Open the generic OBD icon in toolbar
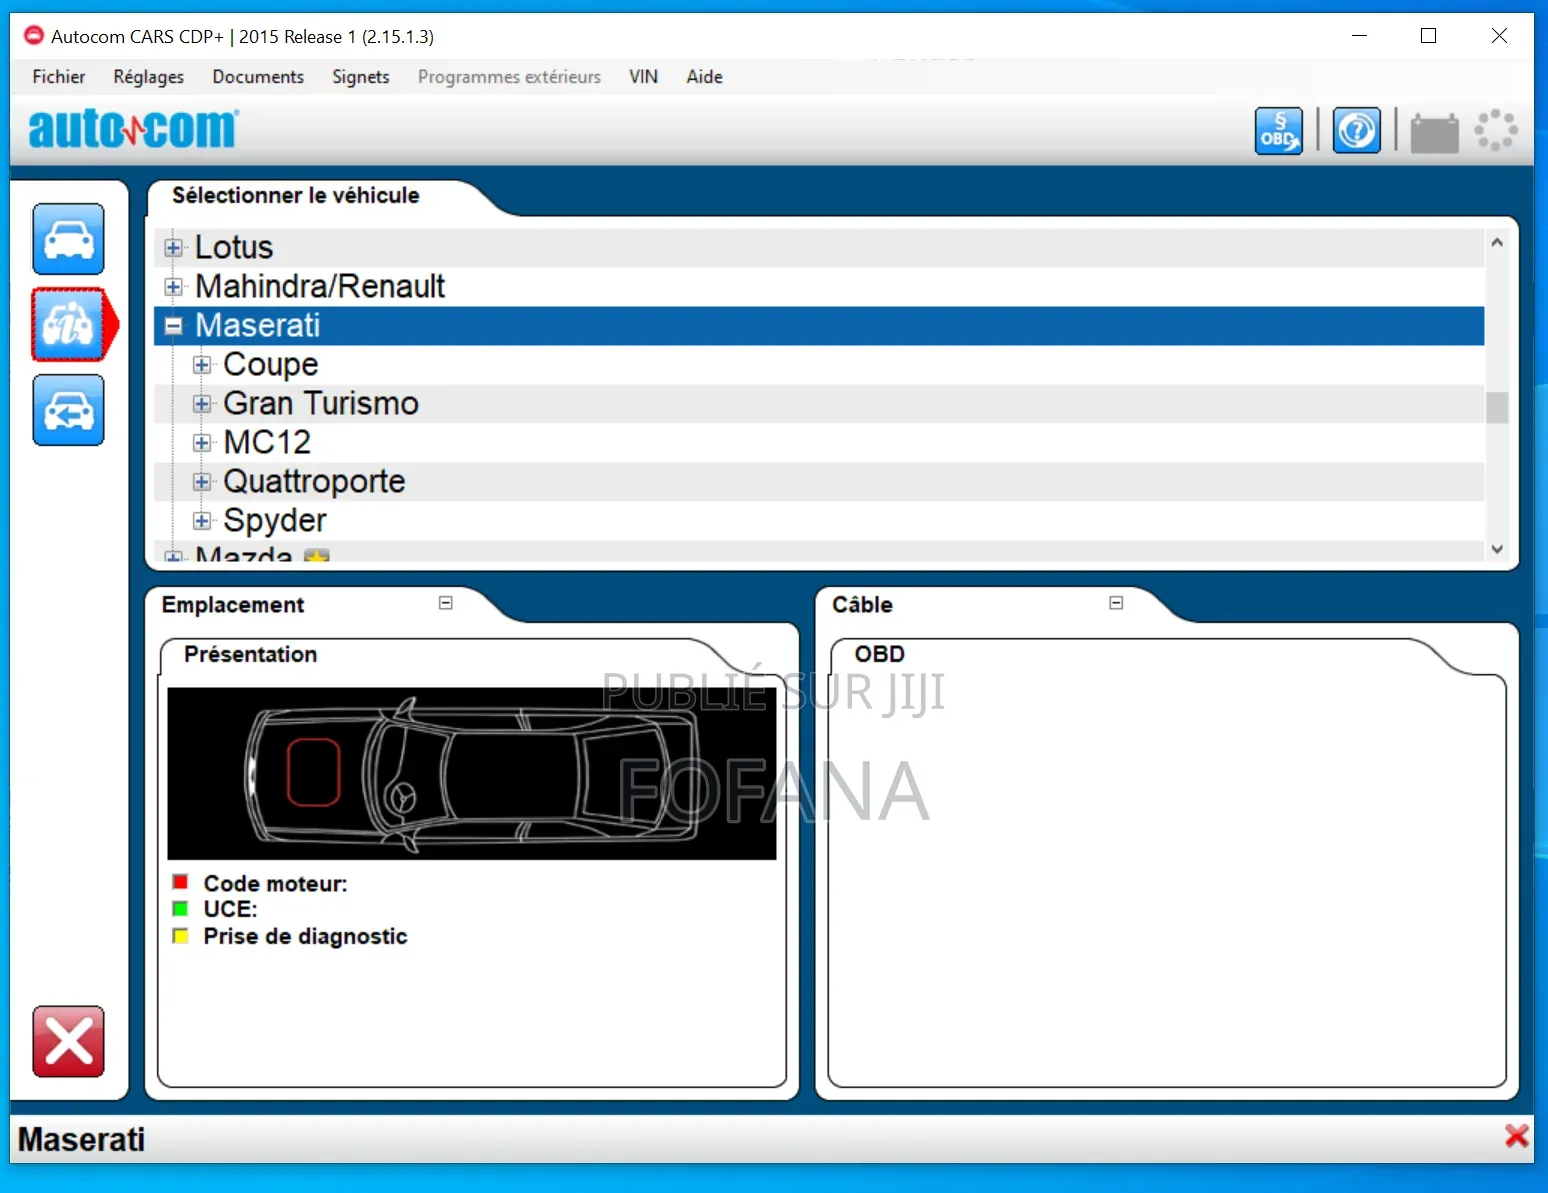 [1279, 130]
